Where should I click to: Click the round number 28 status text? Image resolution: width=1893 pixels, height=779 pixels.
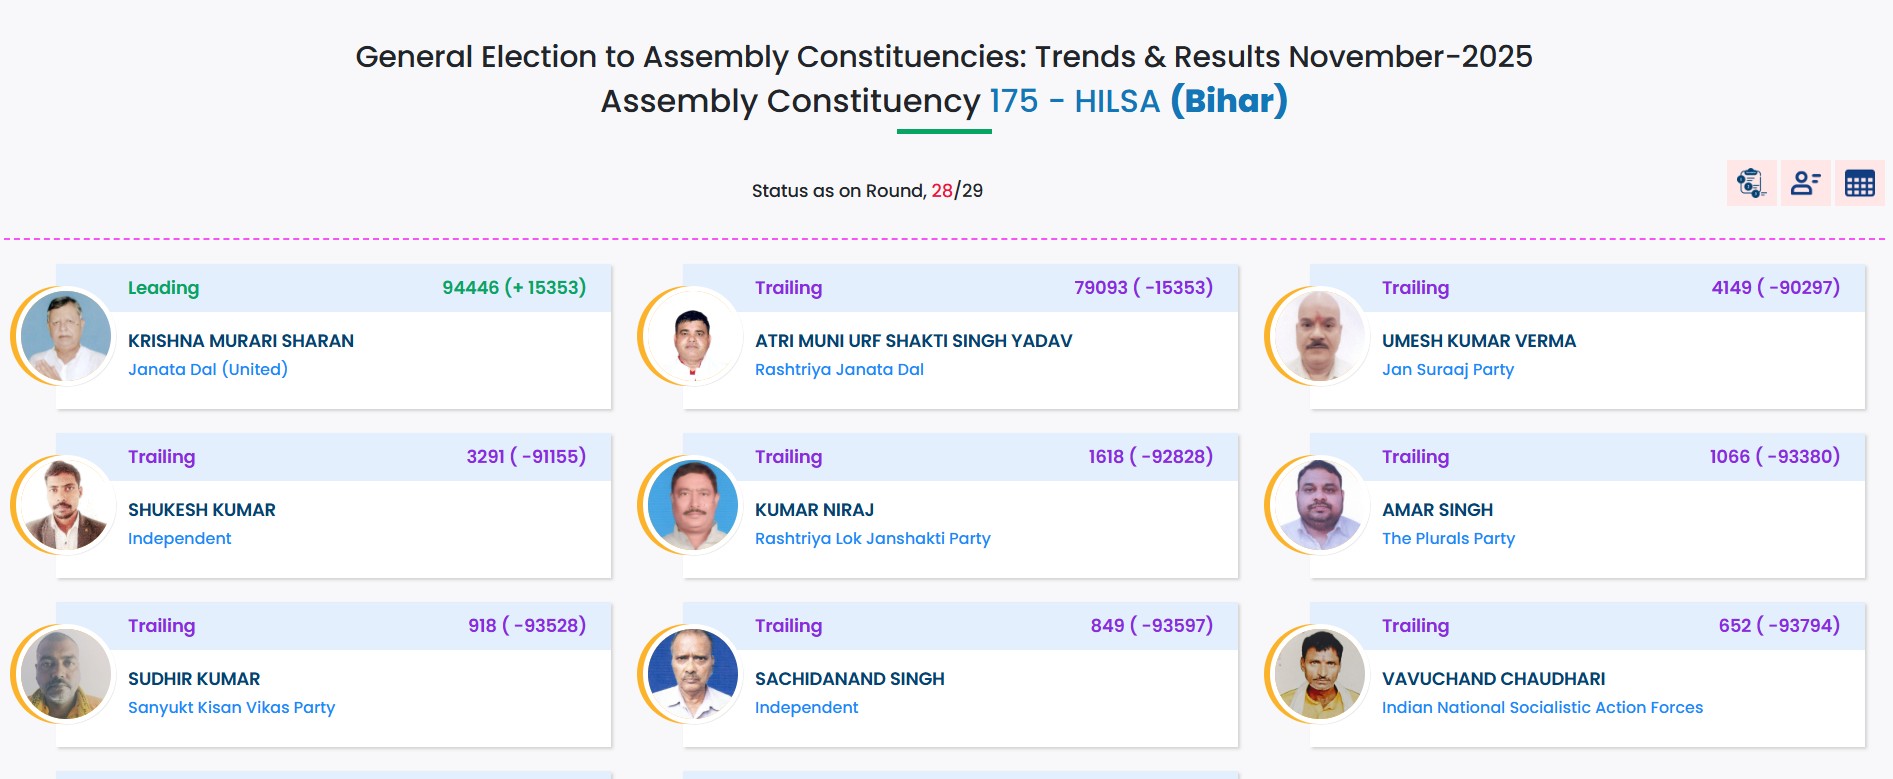(x=941, y=191)
